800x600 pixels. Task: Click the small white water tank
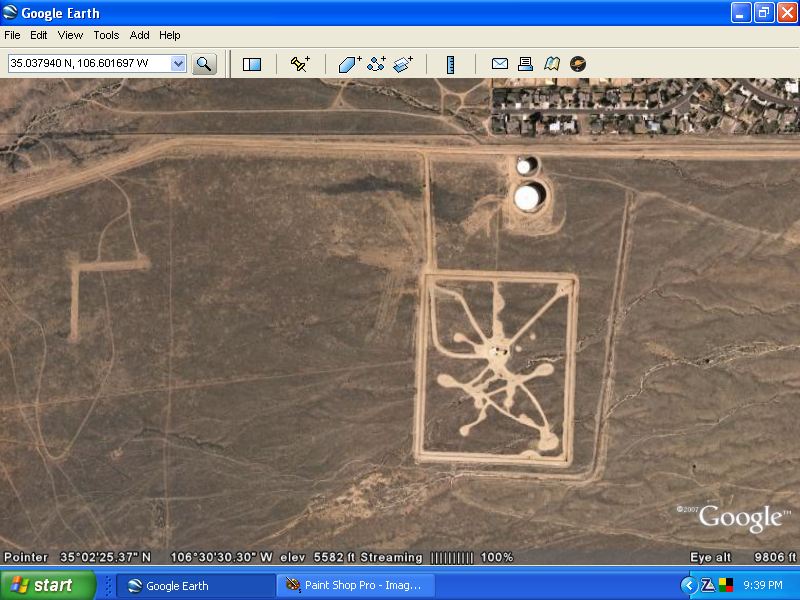pyautogui.click(x=525, y=166)
